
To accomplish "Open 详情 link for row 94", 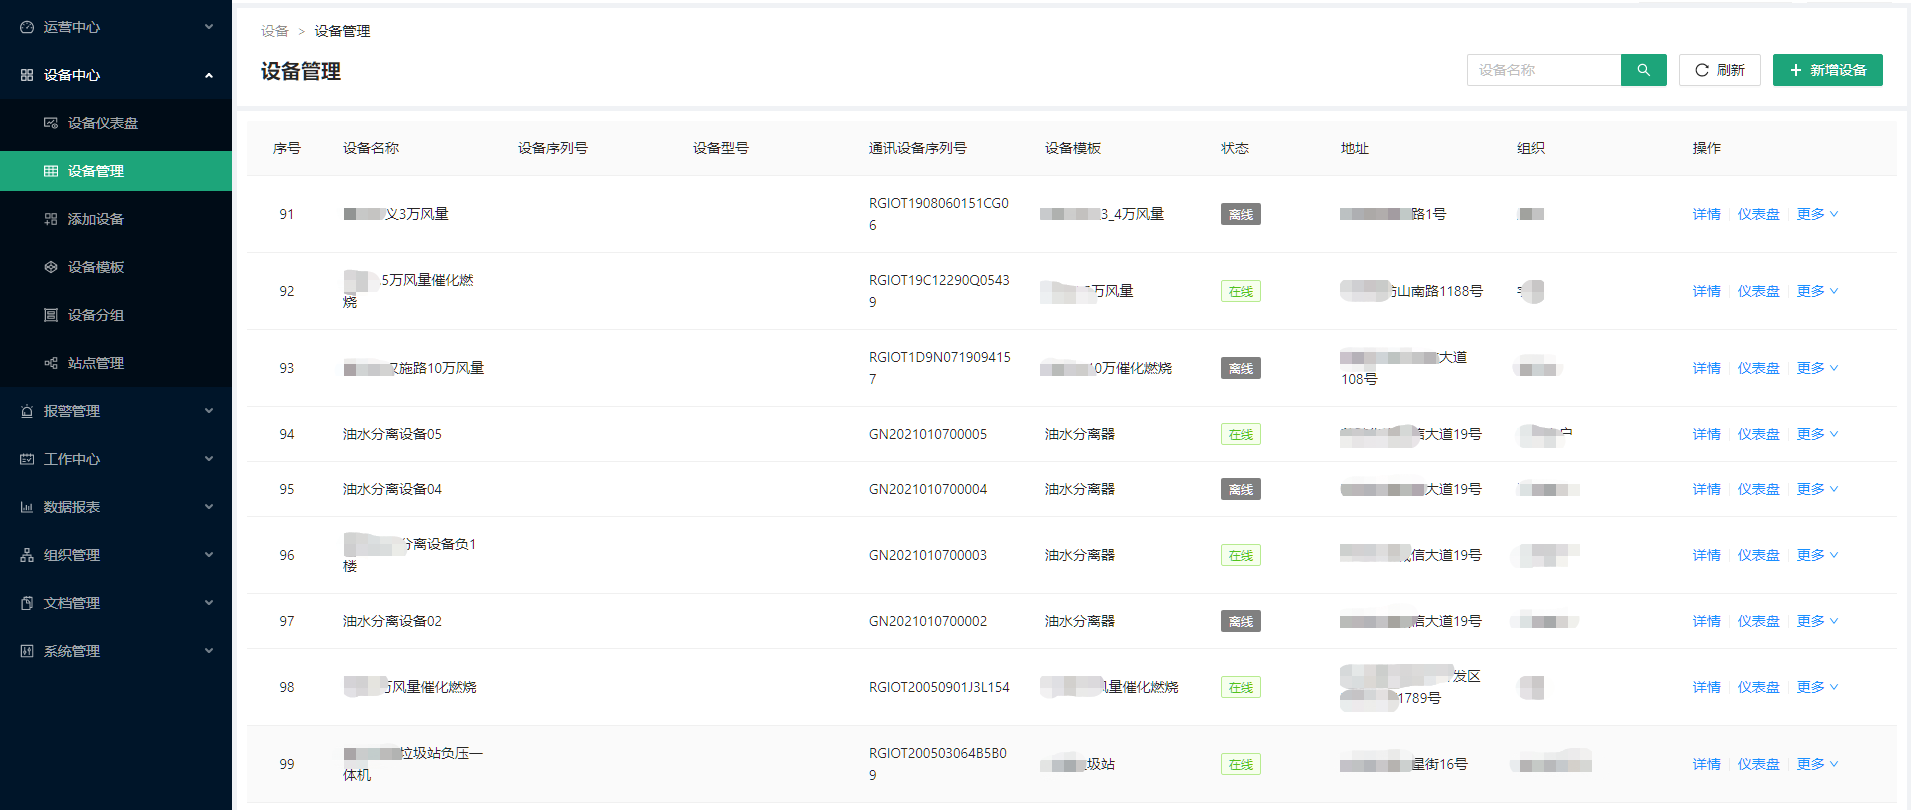I will (x=1706, y=434).
